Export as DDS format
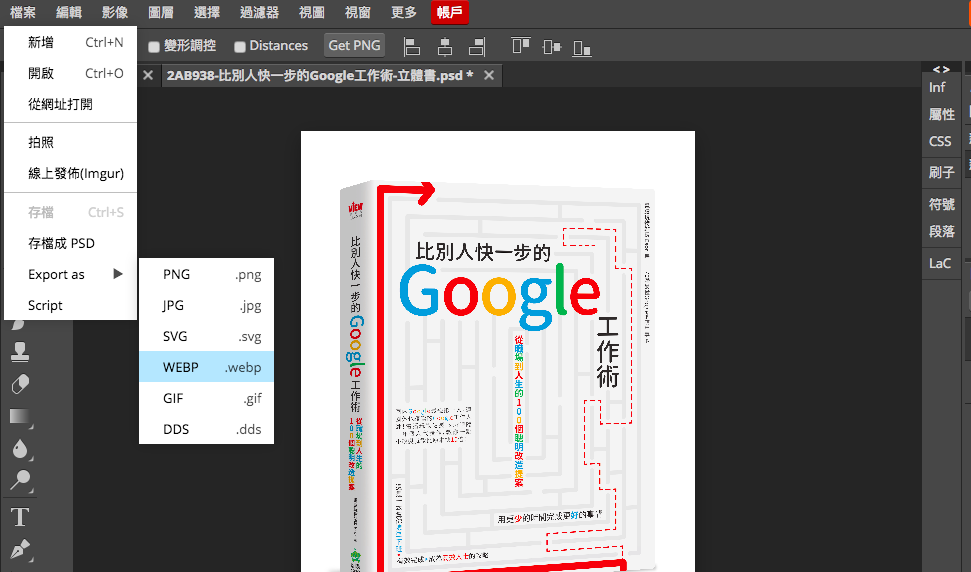Screen dimensions: 971x572 click(x=206, y=429)
